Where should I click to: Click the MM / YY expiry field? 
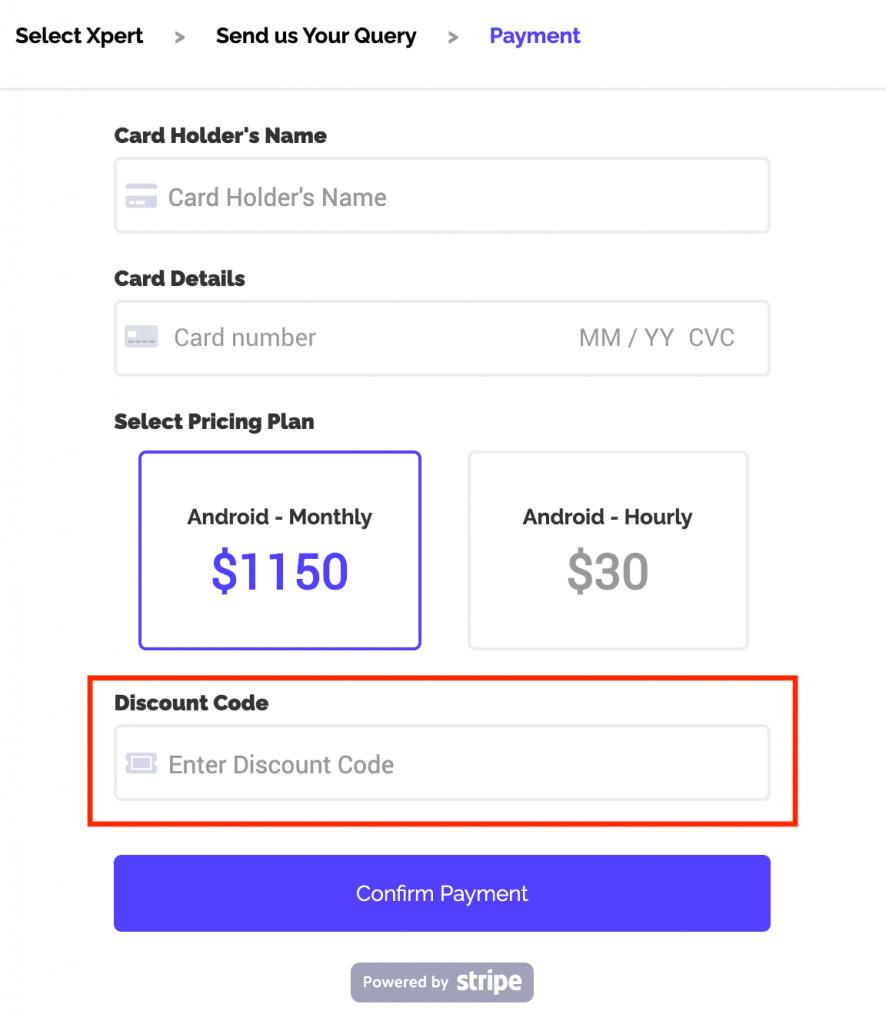626,337
